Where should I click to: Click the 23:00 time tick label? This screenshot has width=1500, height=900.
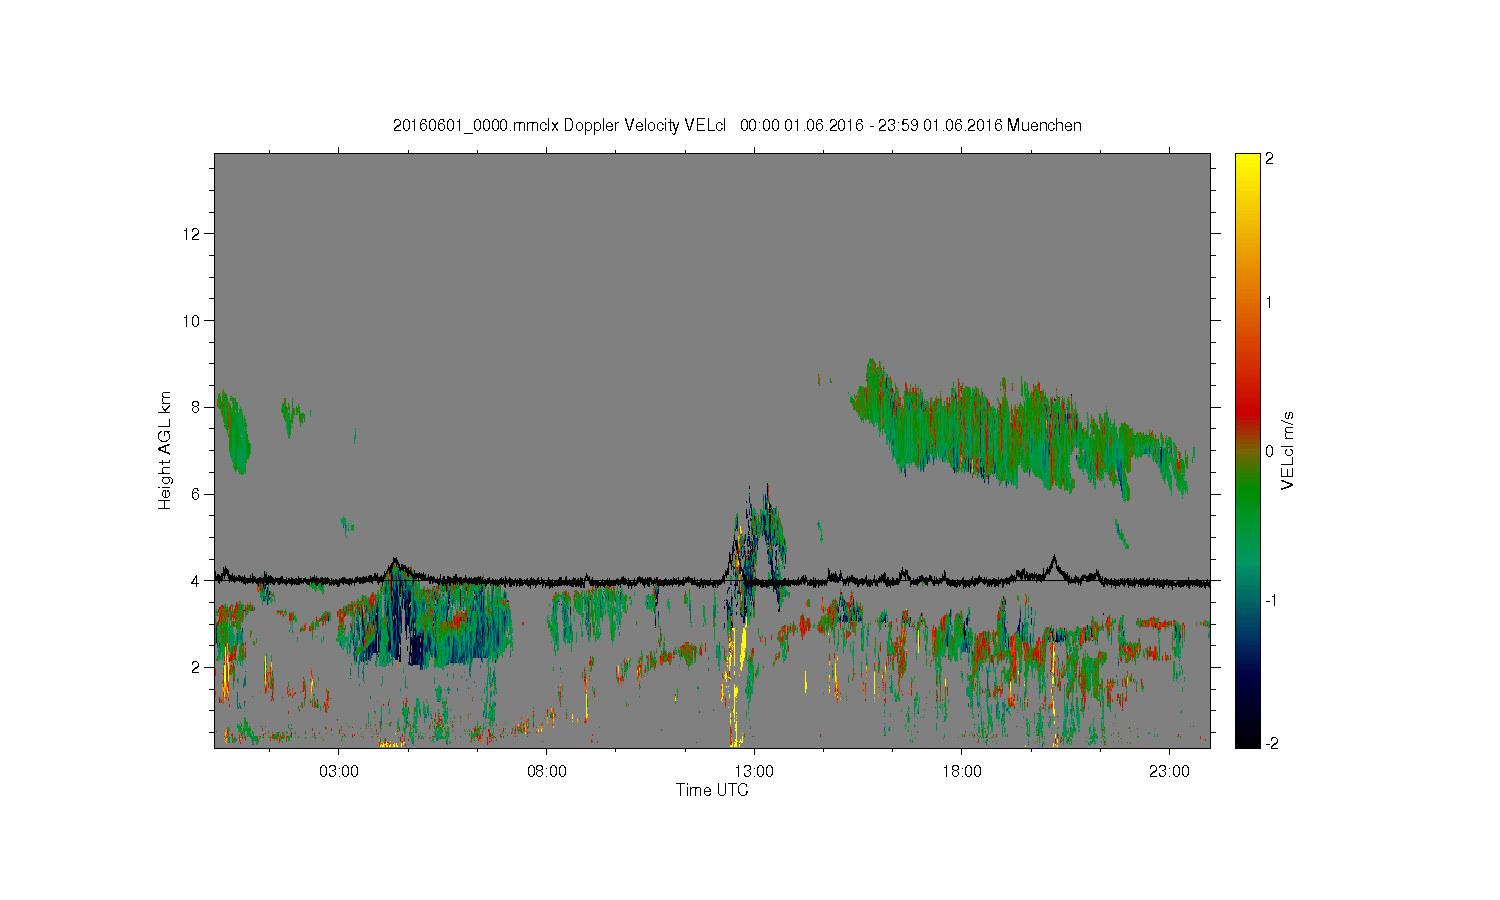coord(1169,772)
